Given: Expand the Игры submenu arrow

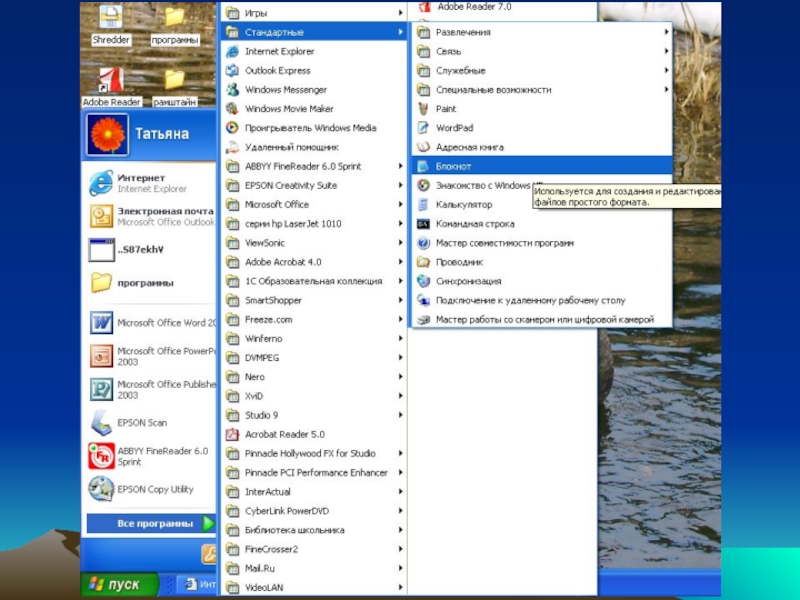Looking at the screenshot, I should pyautogui.click(x=401, y=13).
